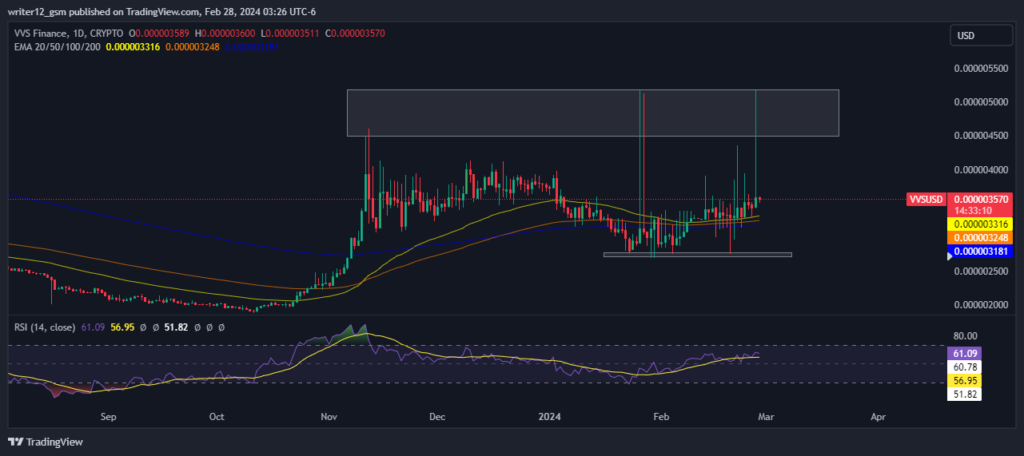Click price axis level 0.000002000
This screenshot has width=1024, height=456.
click(x=980, y=305)
